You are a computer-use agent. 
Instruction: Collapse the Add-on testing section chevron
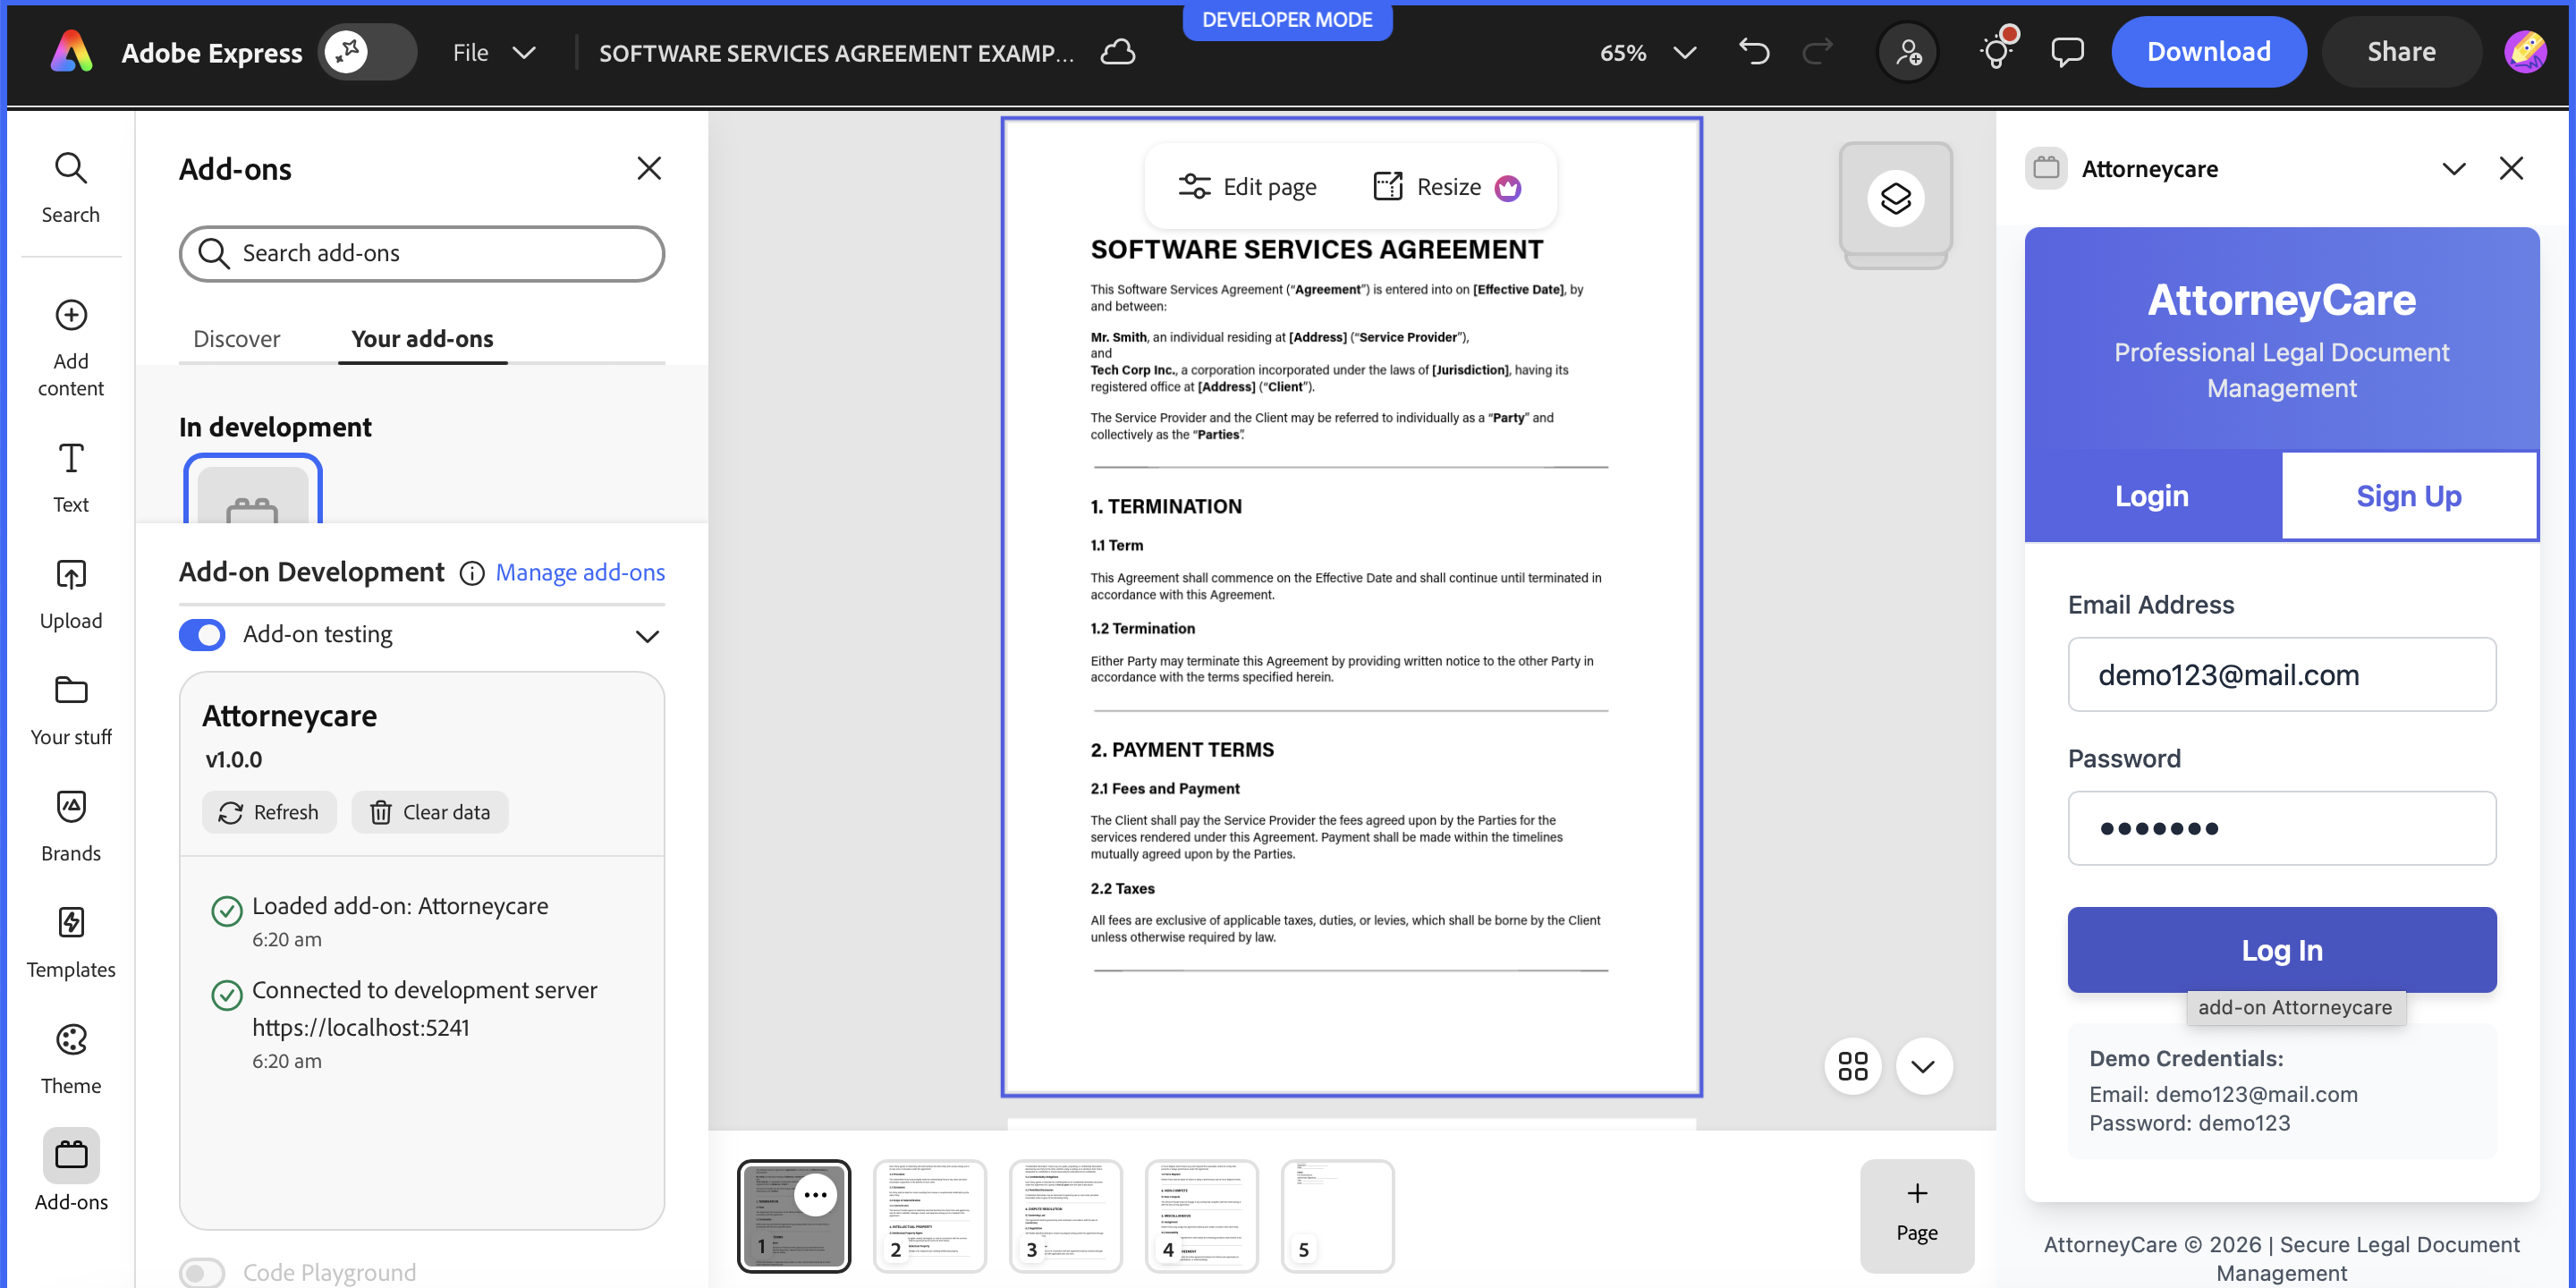647,636
